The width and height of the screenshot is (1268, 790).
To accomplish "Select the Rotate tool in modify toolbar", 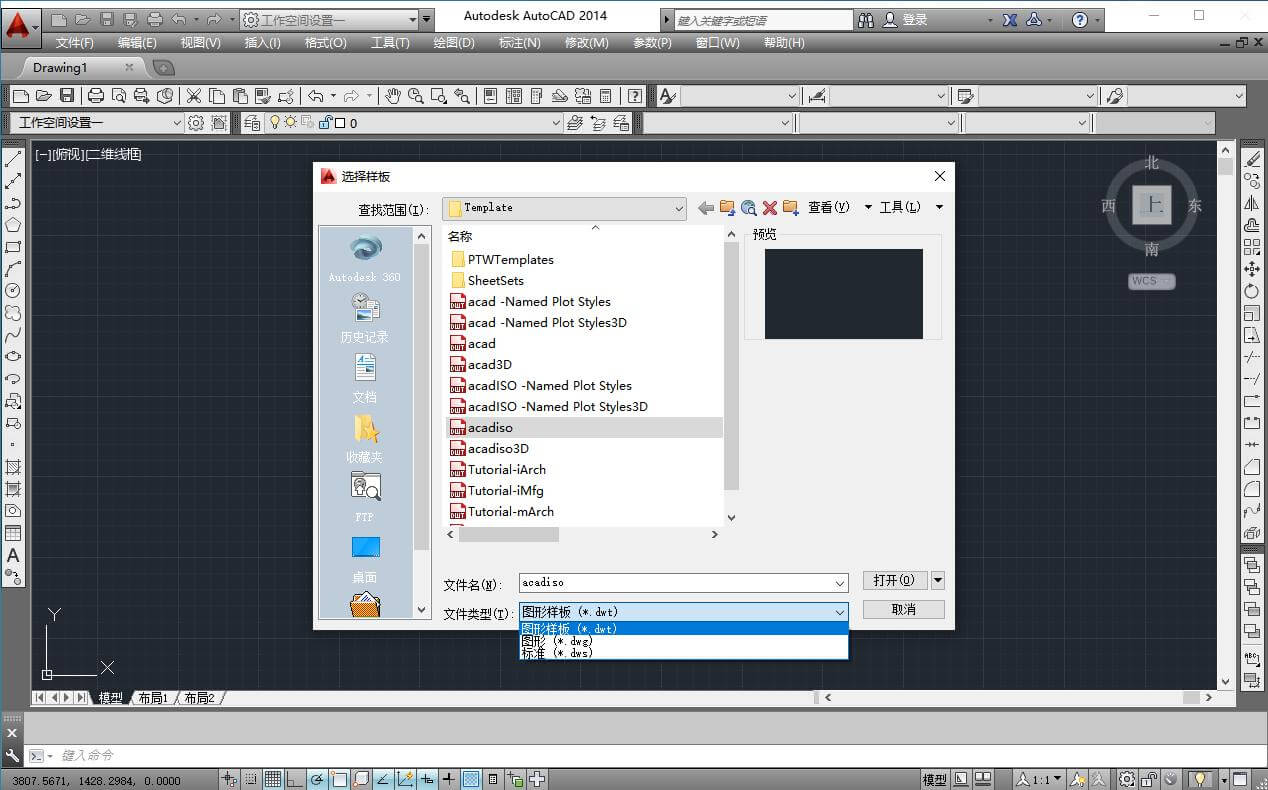I will pyautogui.click(x=1252, y=291).
